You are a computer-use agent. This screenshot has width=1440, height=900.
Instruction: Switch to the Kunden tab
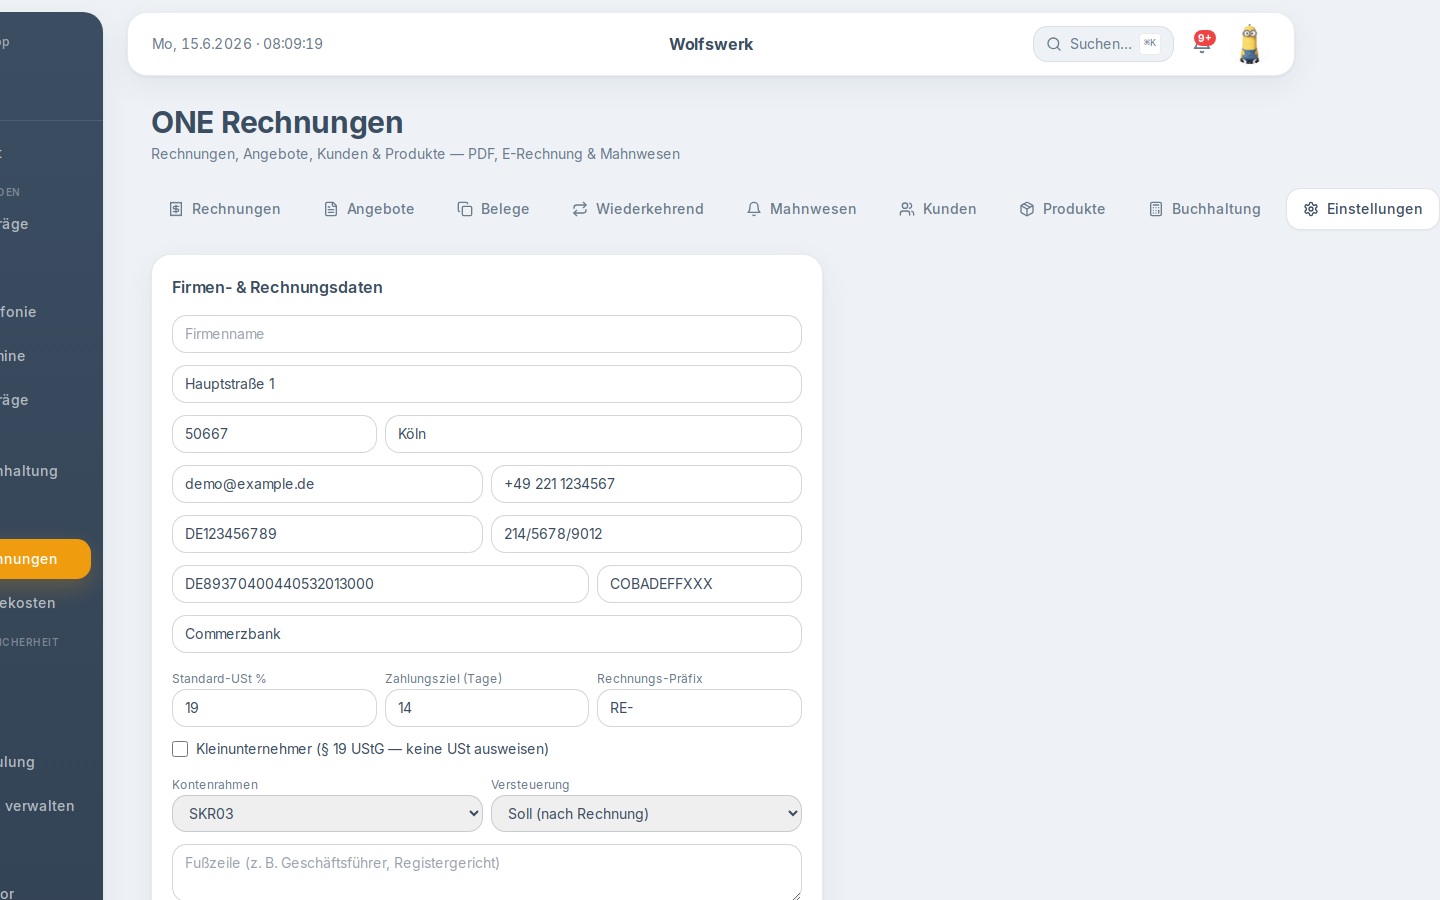point(938,209)
